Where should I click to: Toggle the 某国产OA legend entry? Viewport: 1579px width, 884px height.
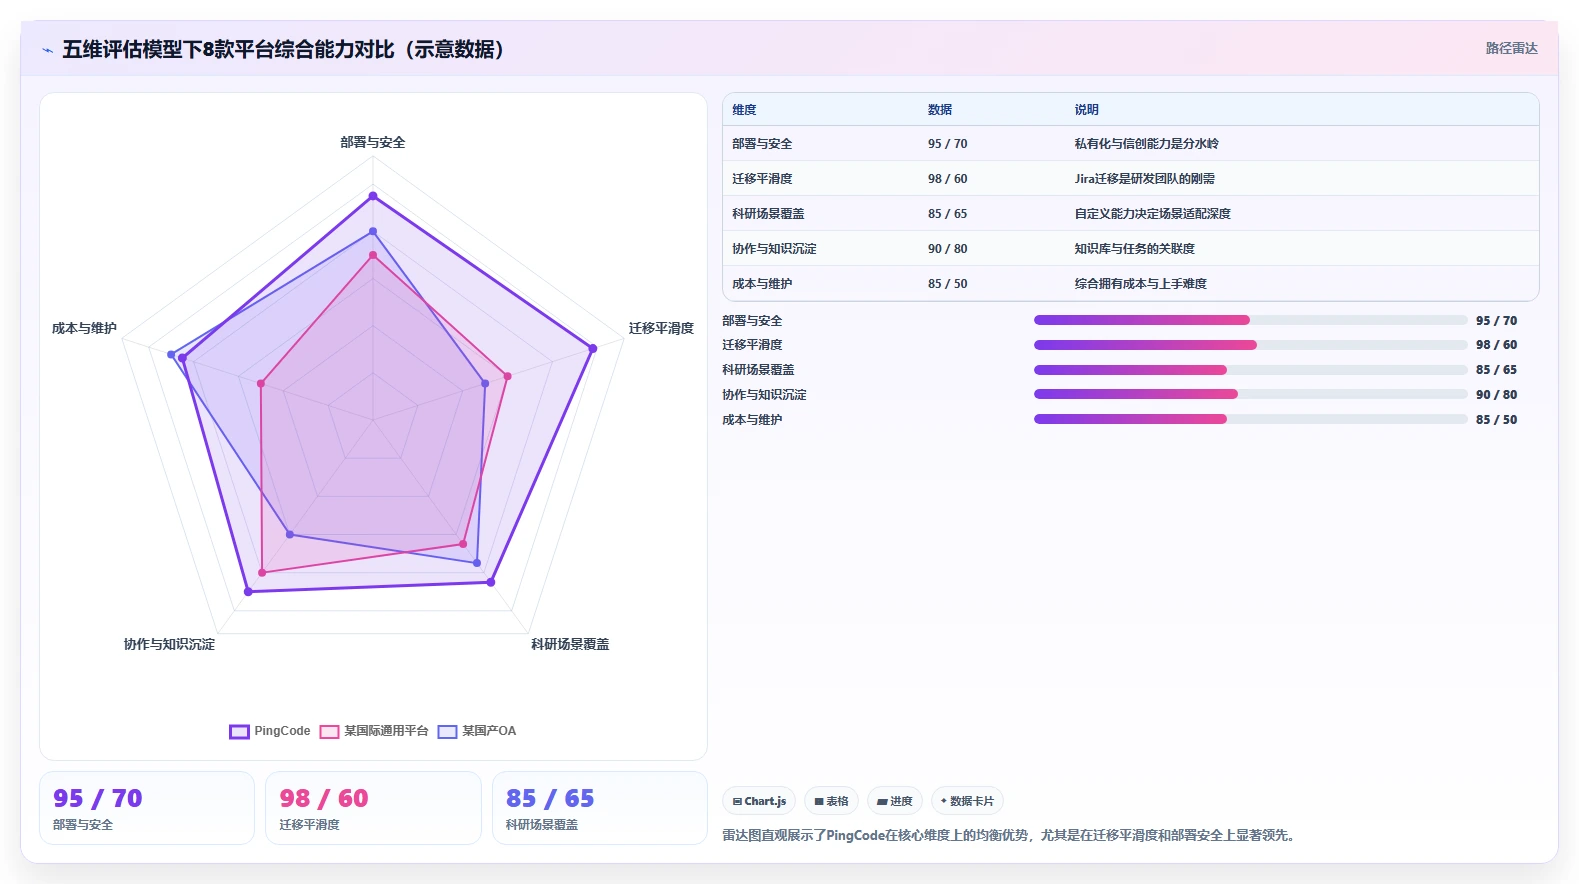(477, 731)
